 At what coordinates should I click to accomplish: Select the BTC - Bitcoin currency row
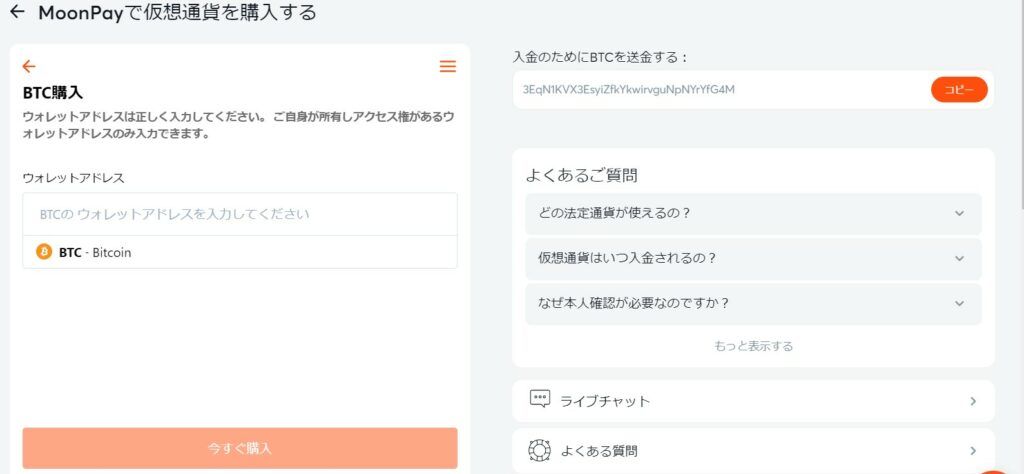click(240, 252)
